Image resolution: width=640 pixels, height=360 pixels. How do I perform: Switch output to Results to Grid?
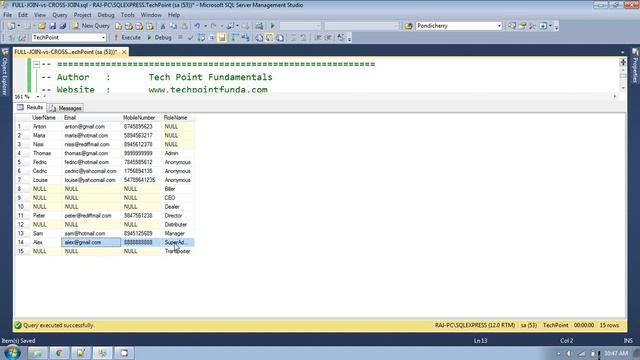[x=269, y=38]
